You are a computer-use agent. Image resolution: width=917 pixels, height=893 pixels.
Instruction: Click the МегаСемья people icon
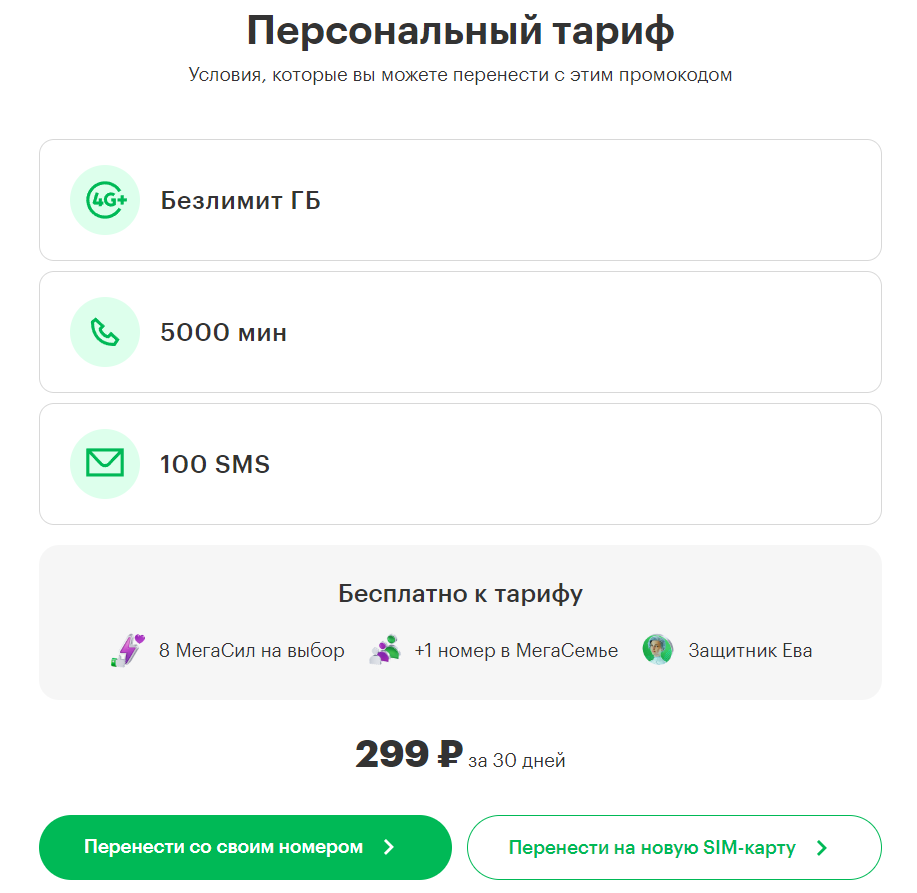(x=384, y=651)
